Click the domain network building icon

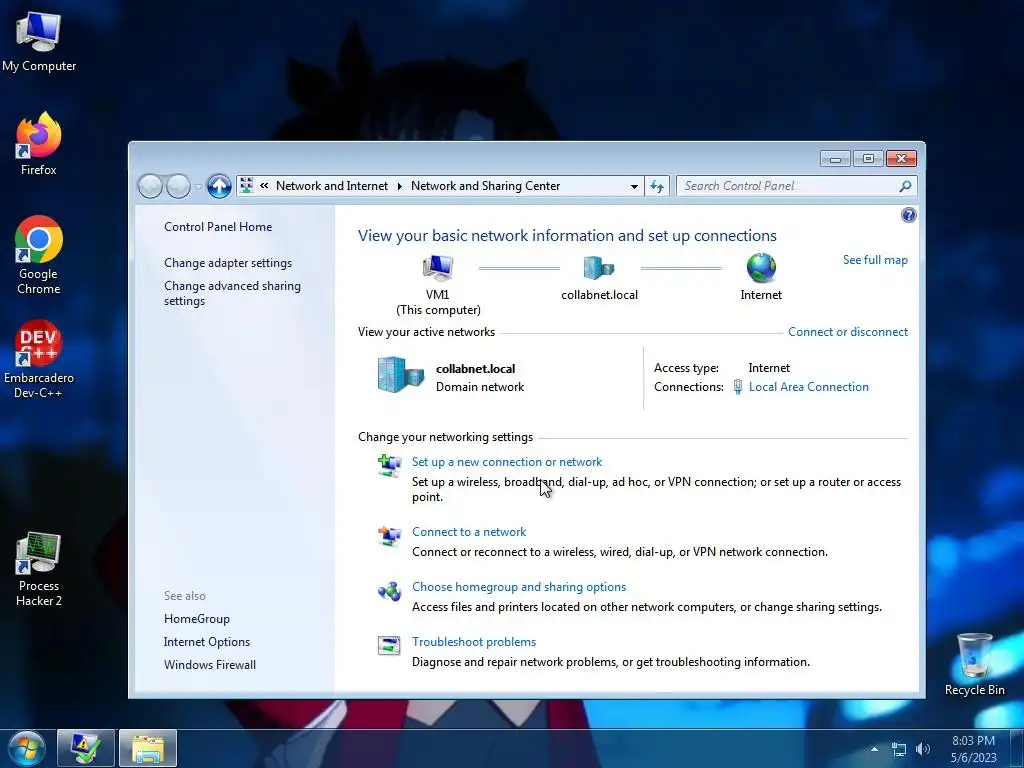point(401,374)
